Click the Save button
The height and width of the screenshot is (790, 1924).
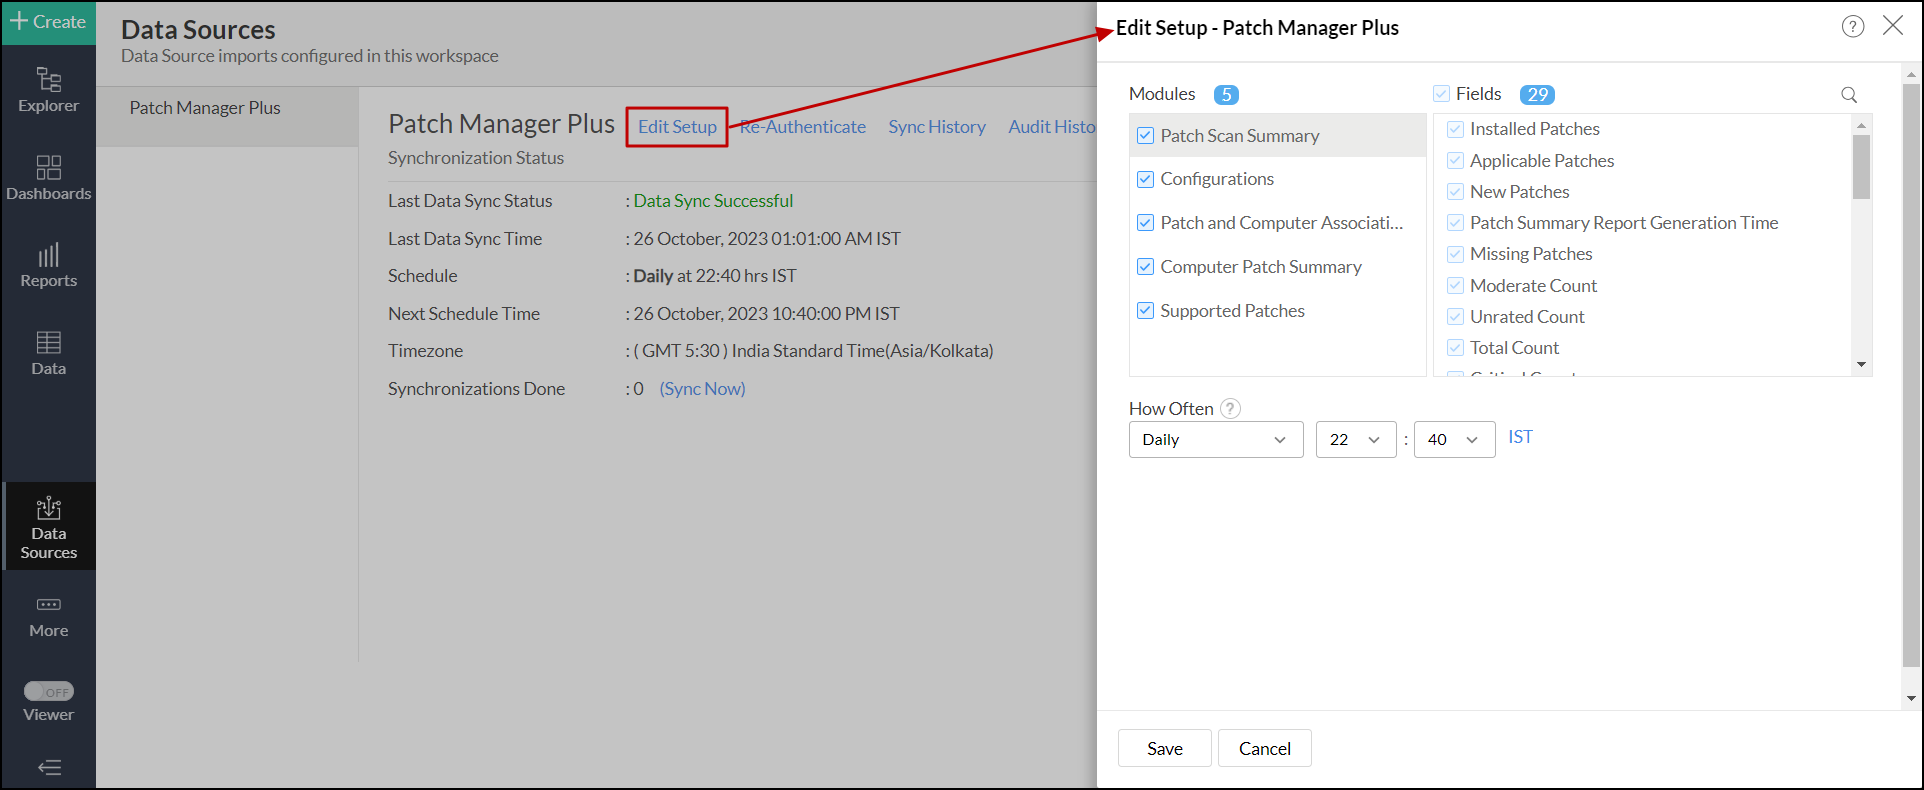coord(1164,748)
